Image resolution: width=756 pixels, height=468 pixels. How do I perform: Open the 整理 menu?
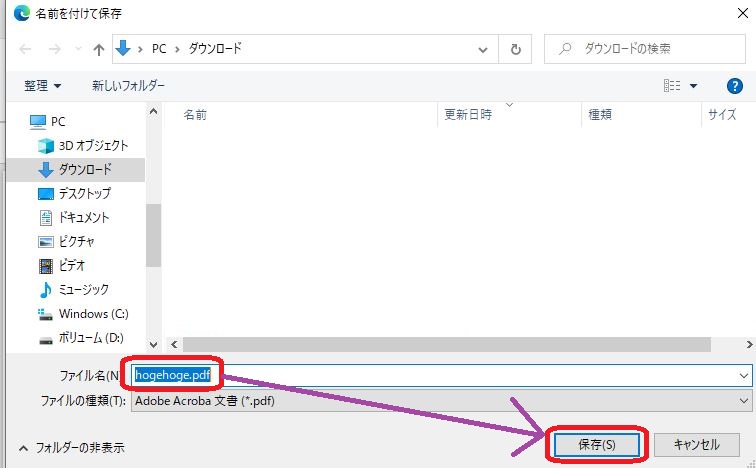coord(42,86)
